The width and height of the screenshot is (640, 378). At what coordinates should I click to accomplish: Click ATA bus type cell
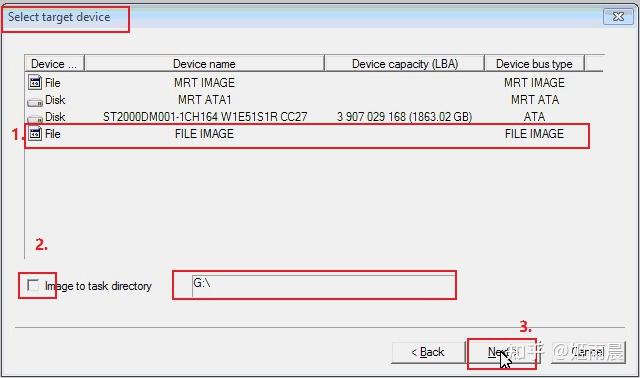(x=534, y=117)
